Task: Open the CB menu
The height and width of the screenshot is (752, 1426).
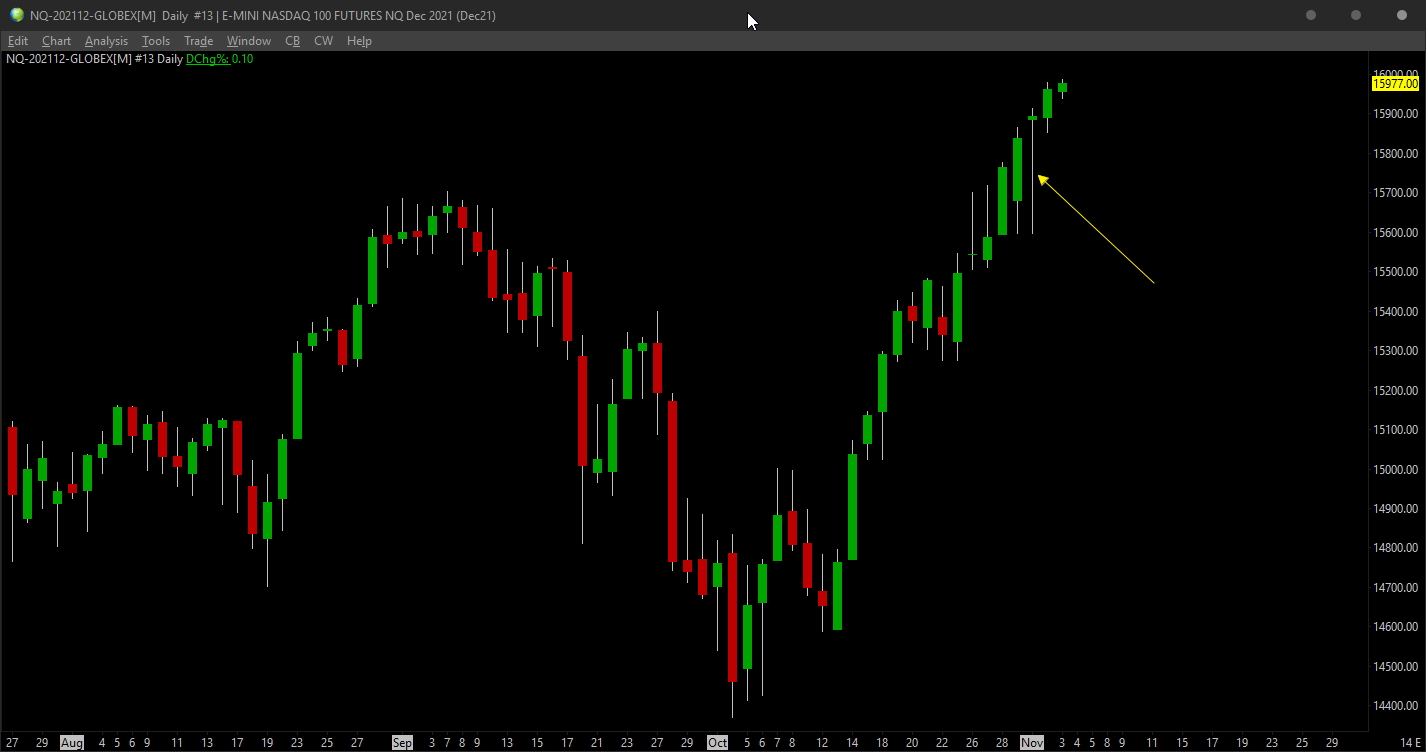Action: click(293, 41)
